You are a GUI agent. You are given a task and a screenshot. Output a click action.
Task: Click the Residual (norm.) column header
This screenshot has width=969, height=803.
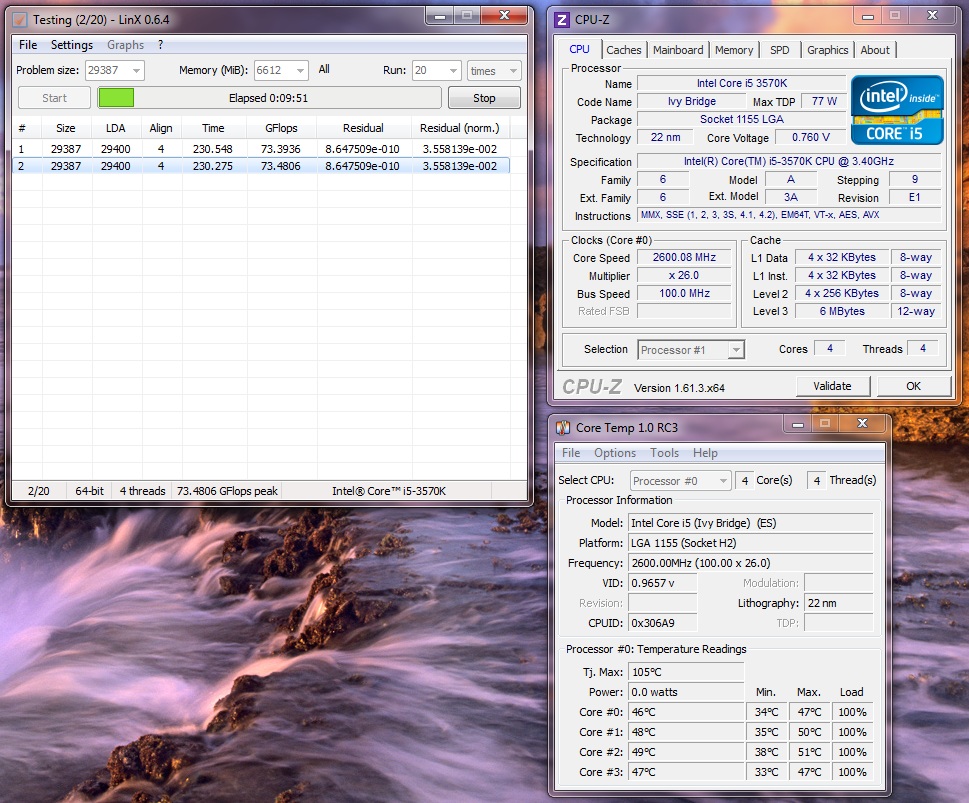[460, 128]
